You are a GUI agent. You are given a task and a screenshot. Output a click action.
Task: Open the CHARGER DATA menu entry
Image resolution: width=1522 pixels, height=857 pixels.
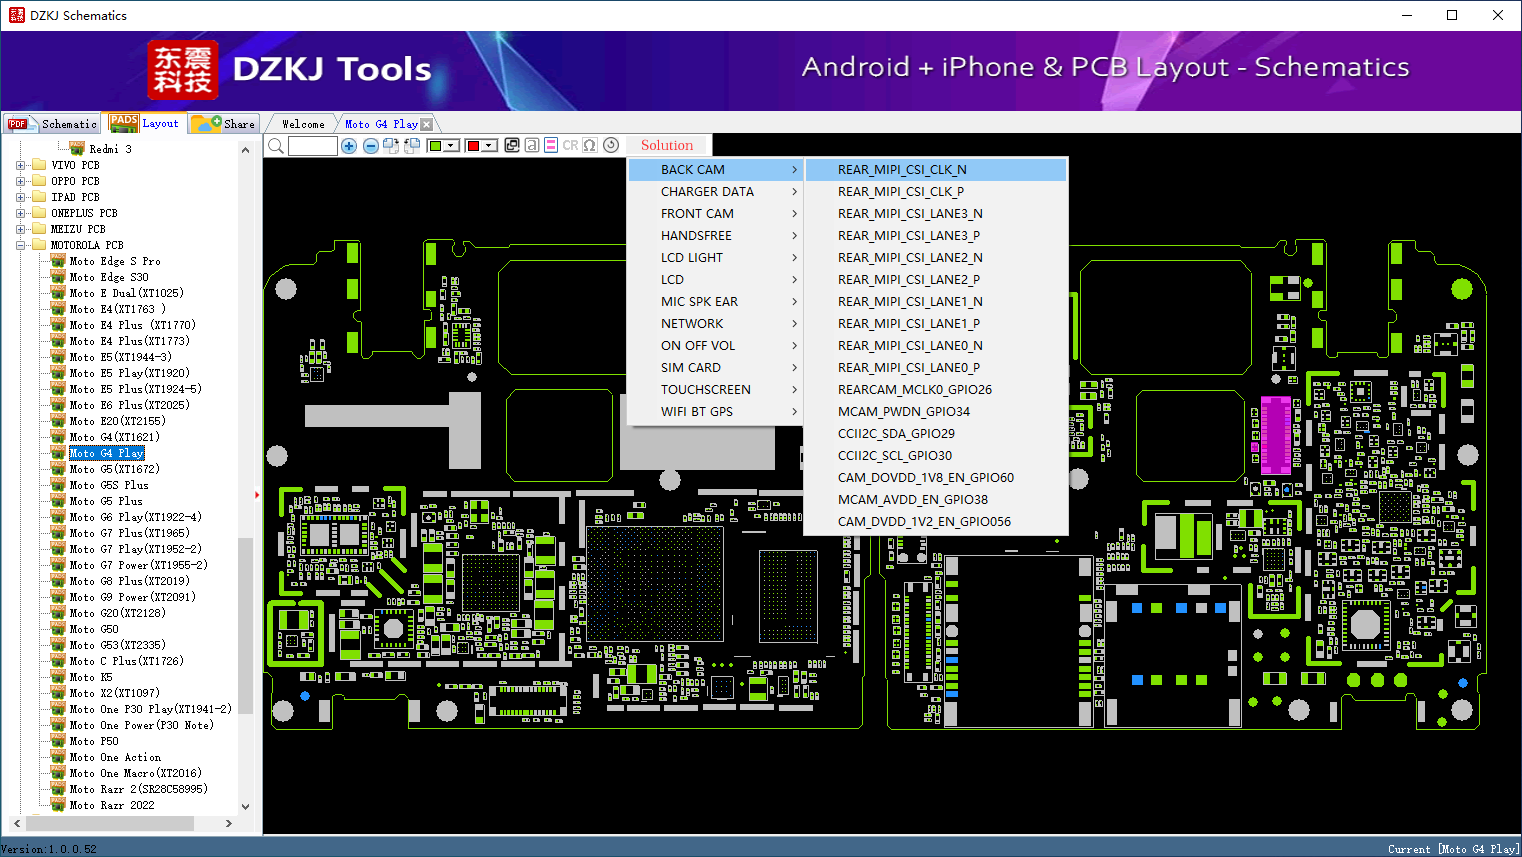click(x=707, y=192)
